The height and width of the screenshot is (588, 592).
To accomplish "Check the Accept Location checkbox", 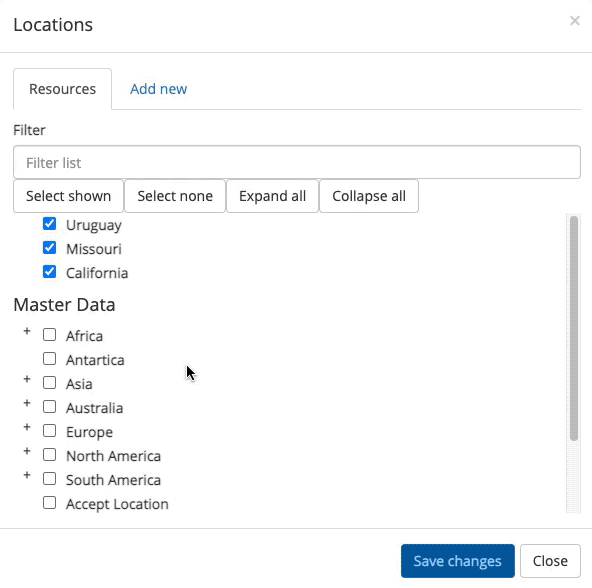I will pos(49,503).
